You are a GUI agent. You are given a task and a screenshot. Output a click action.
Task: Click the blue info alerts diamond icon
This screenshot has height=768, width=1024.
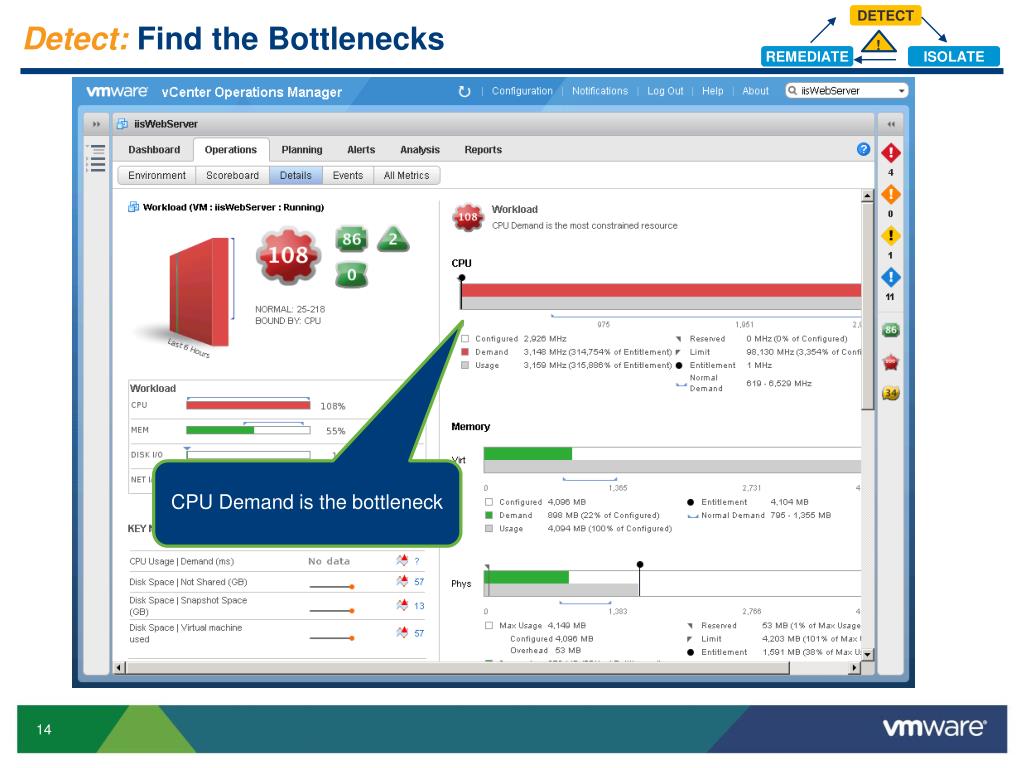(891, 278)
